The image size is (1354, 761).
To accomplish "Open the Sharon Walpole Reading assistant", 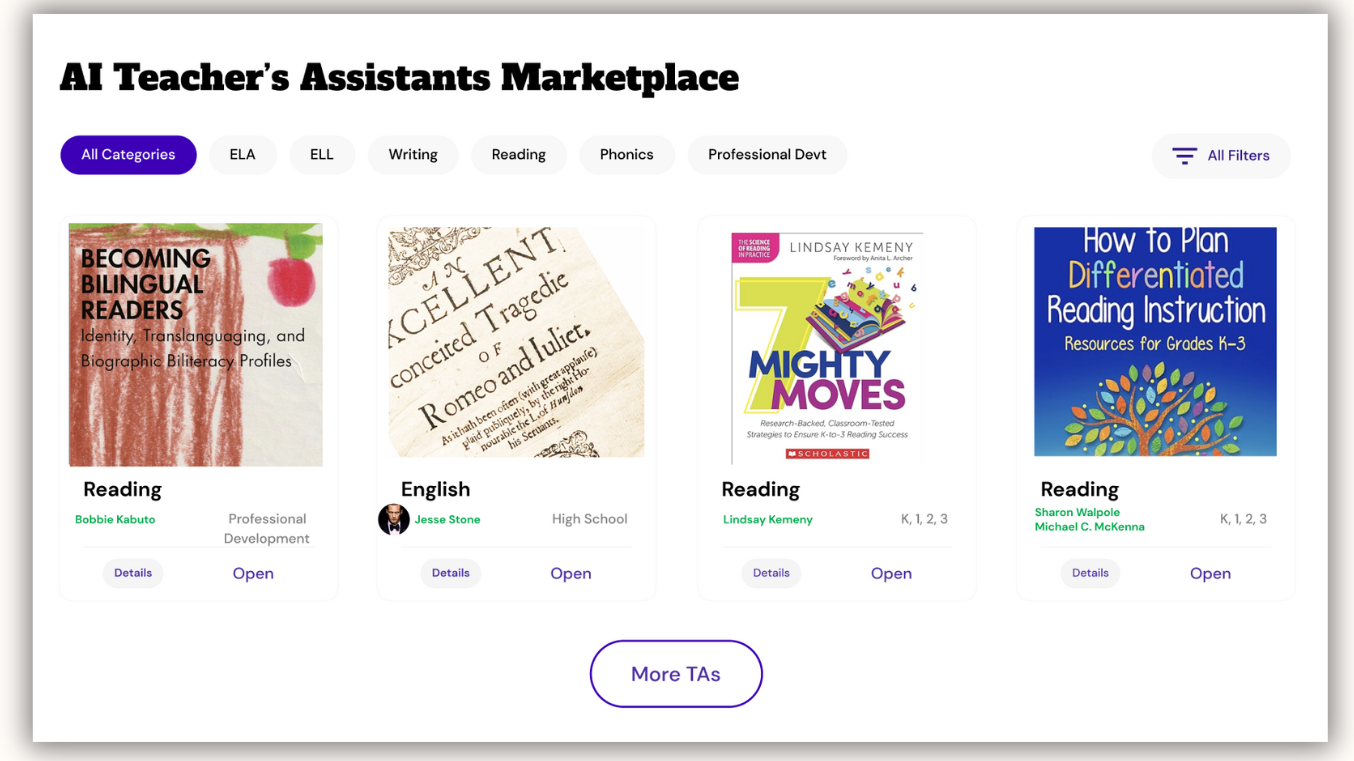I will [1210, 573].
